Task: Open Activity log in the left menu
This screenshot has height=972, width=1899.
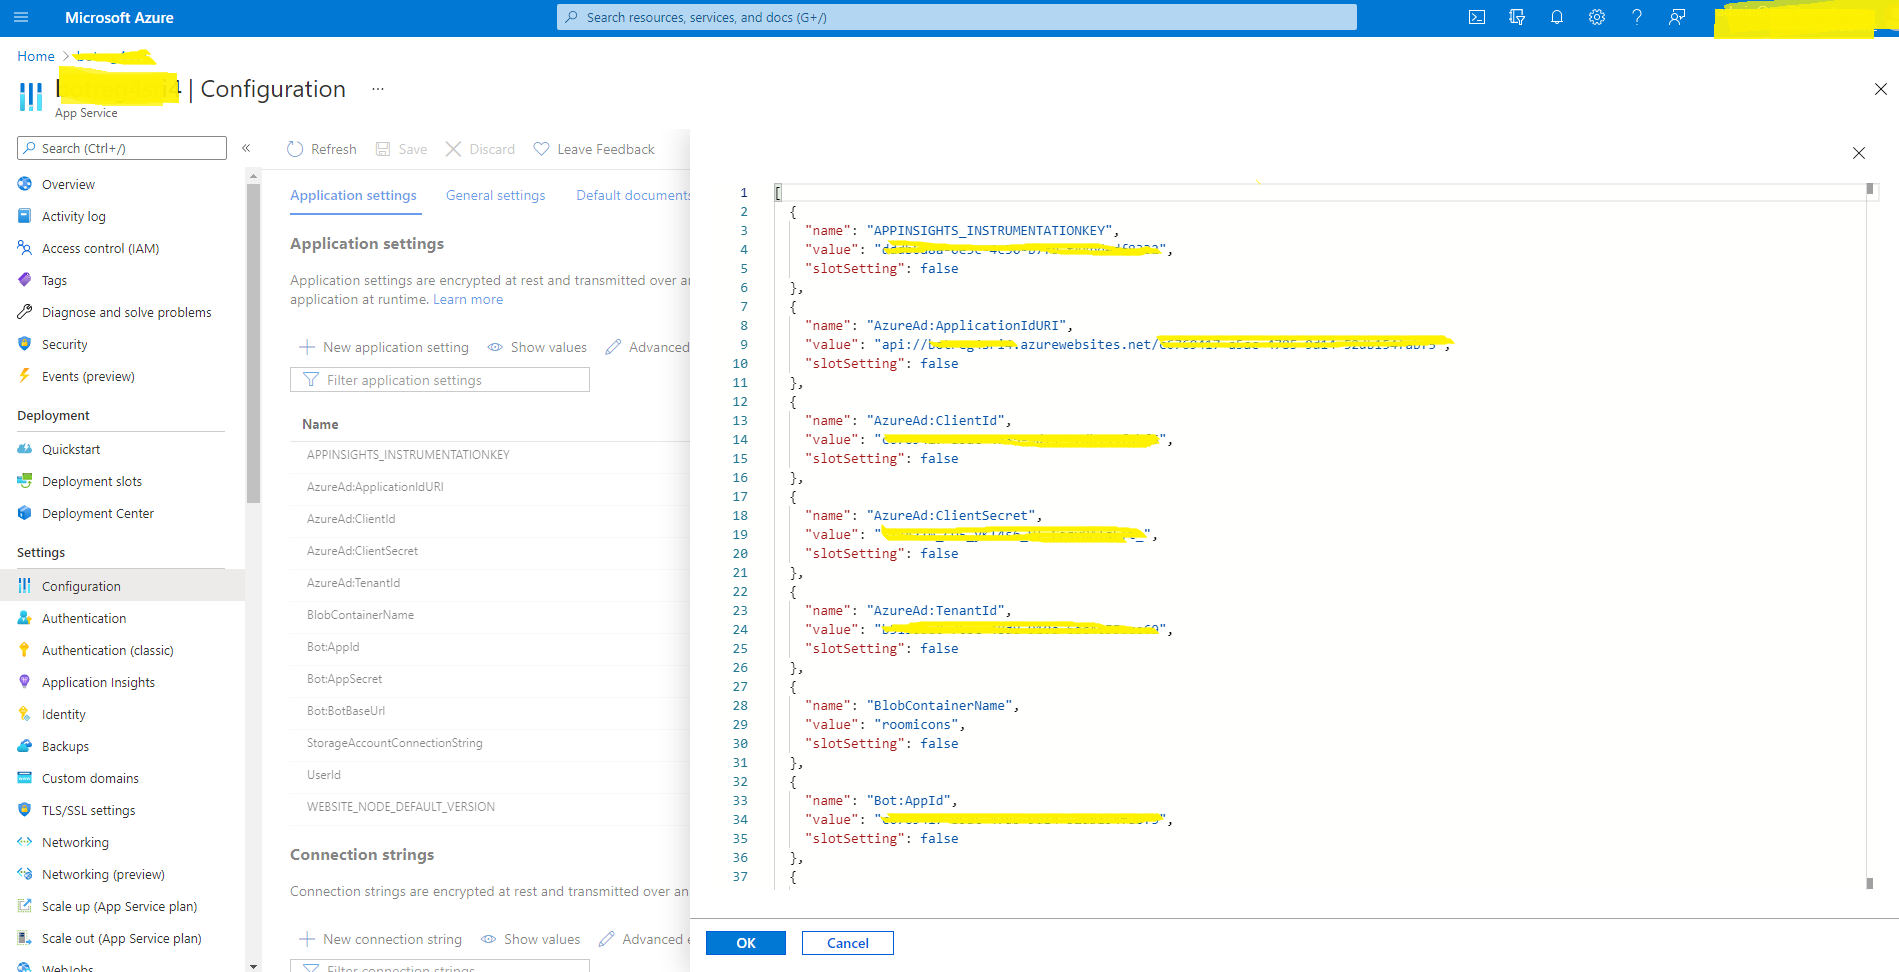Action: coord(73,216)
